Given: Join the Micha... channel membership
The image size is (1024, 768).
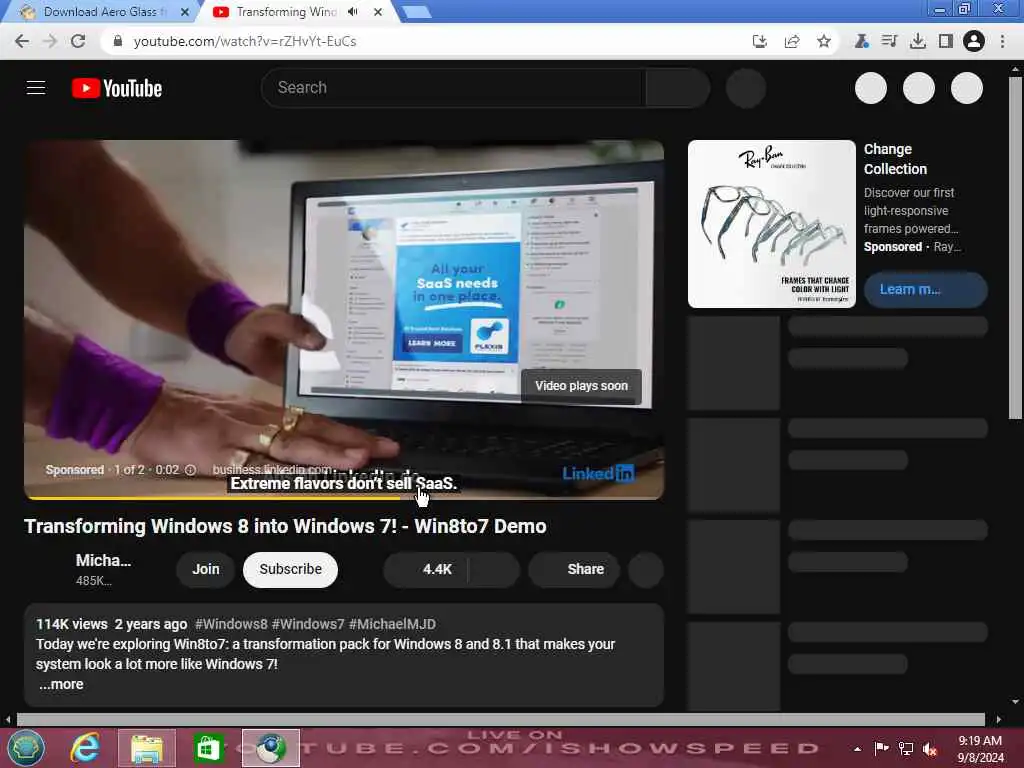Looking at the screenshot, I should tap(206, 569).
